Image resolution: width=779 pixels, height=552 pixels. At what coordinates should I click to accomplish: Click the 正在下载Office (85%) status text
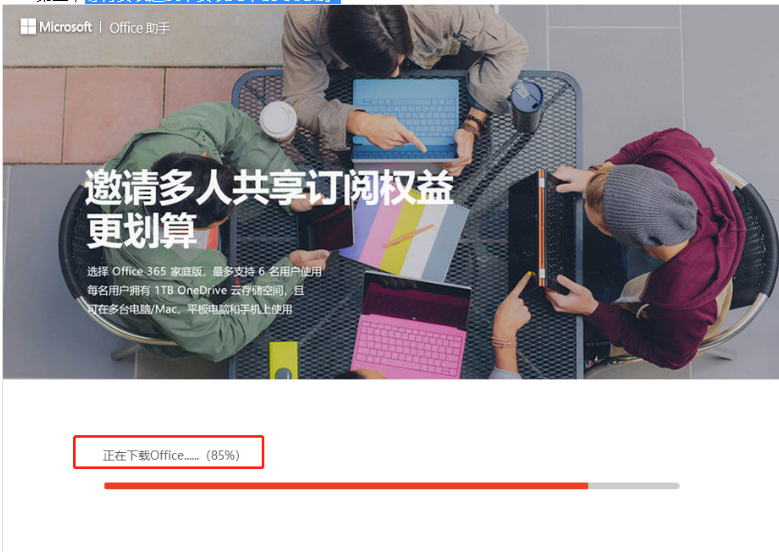coord(170,455)
